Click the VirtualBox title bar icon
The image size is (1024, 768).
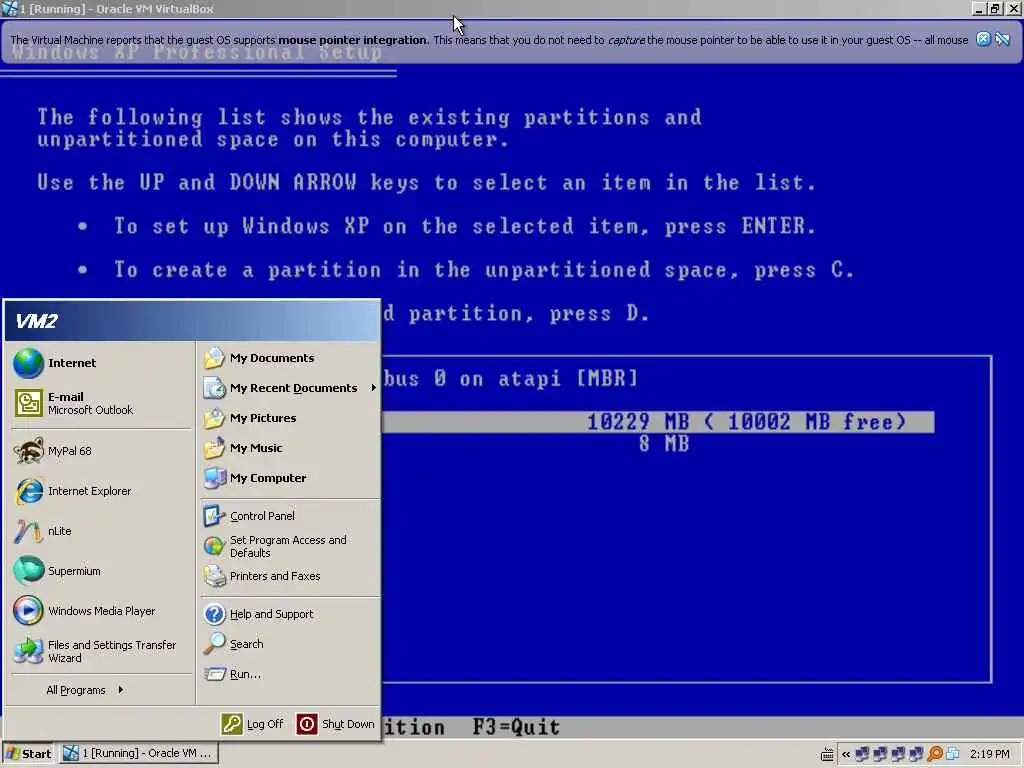(9, 8)
